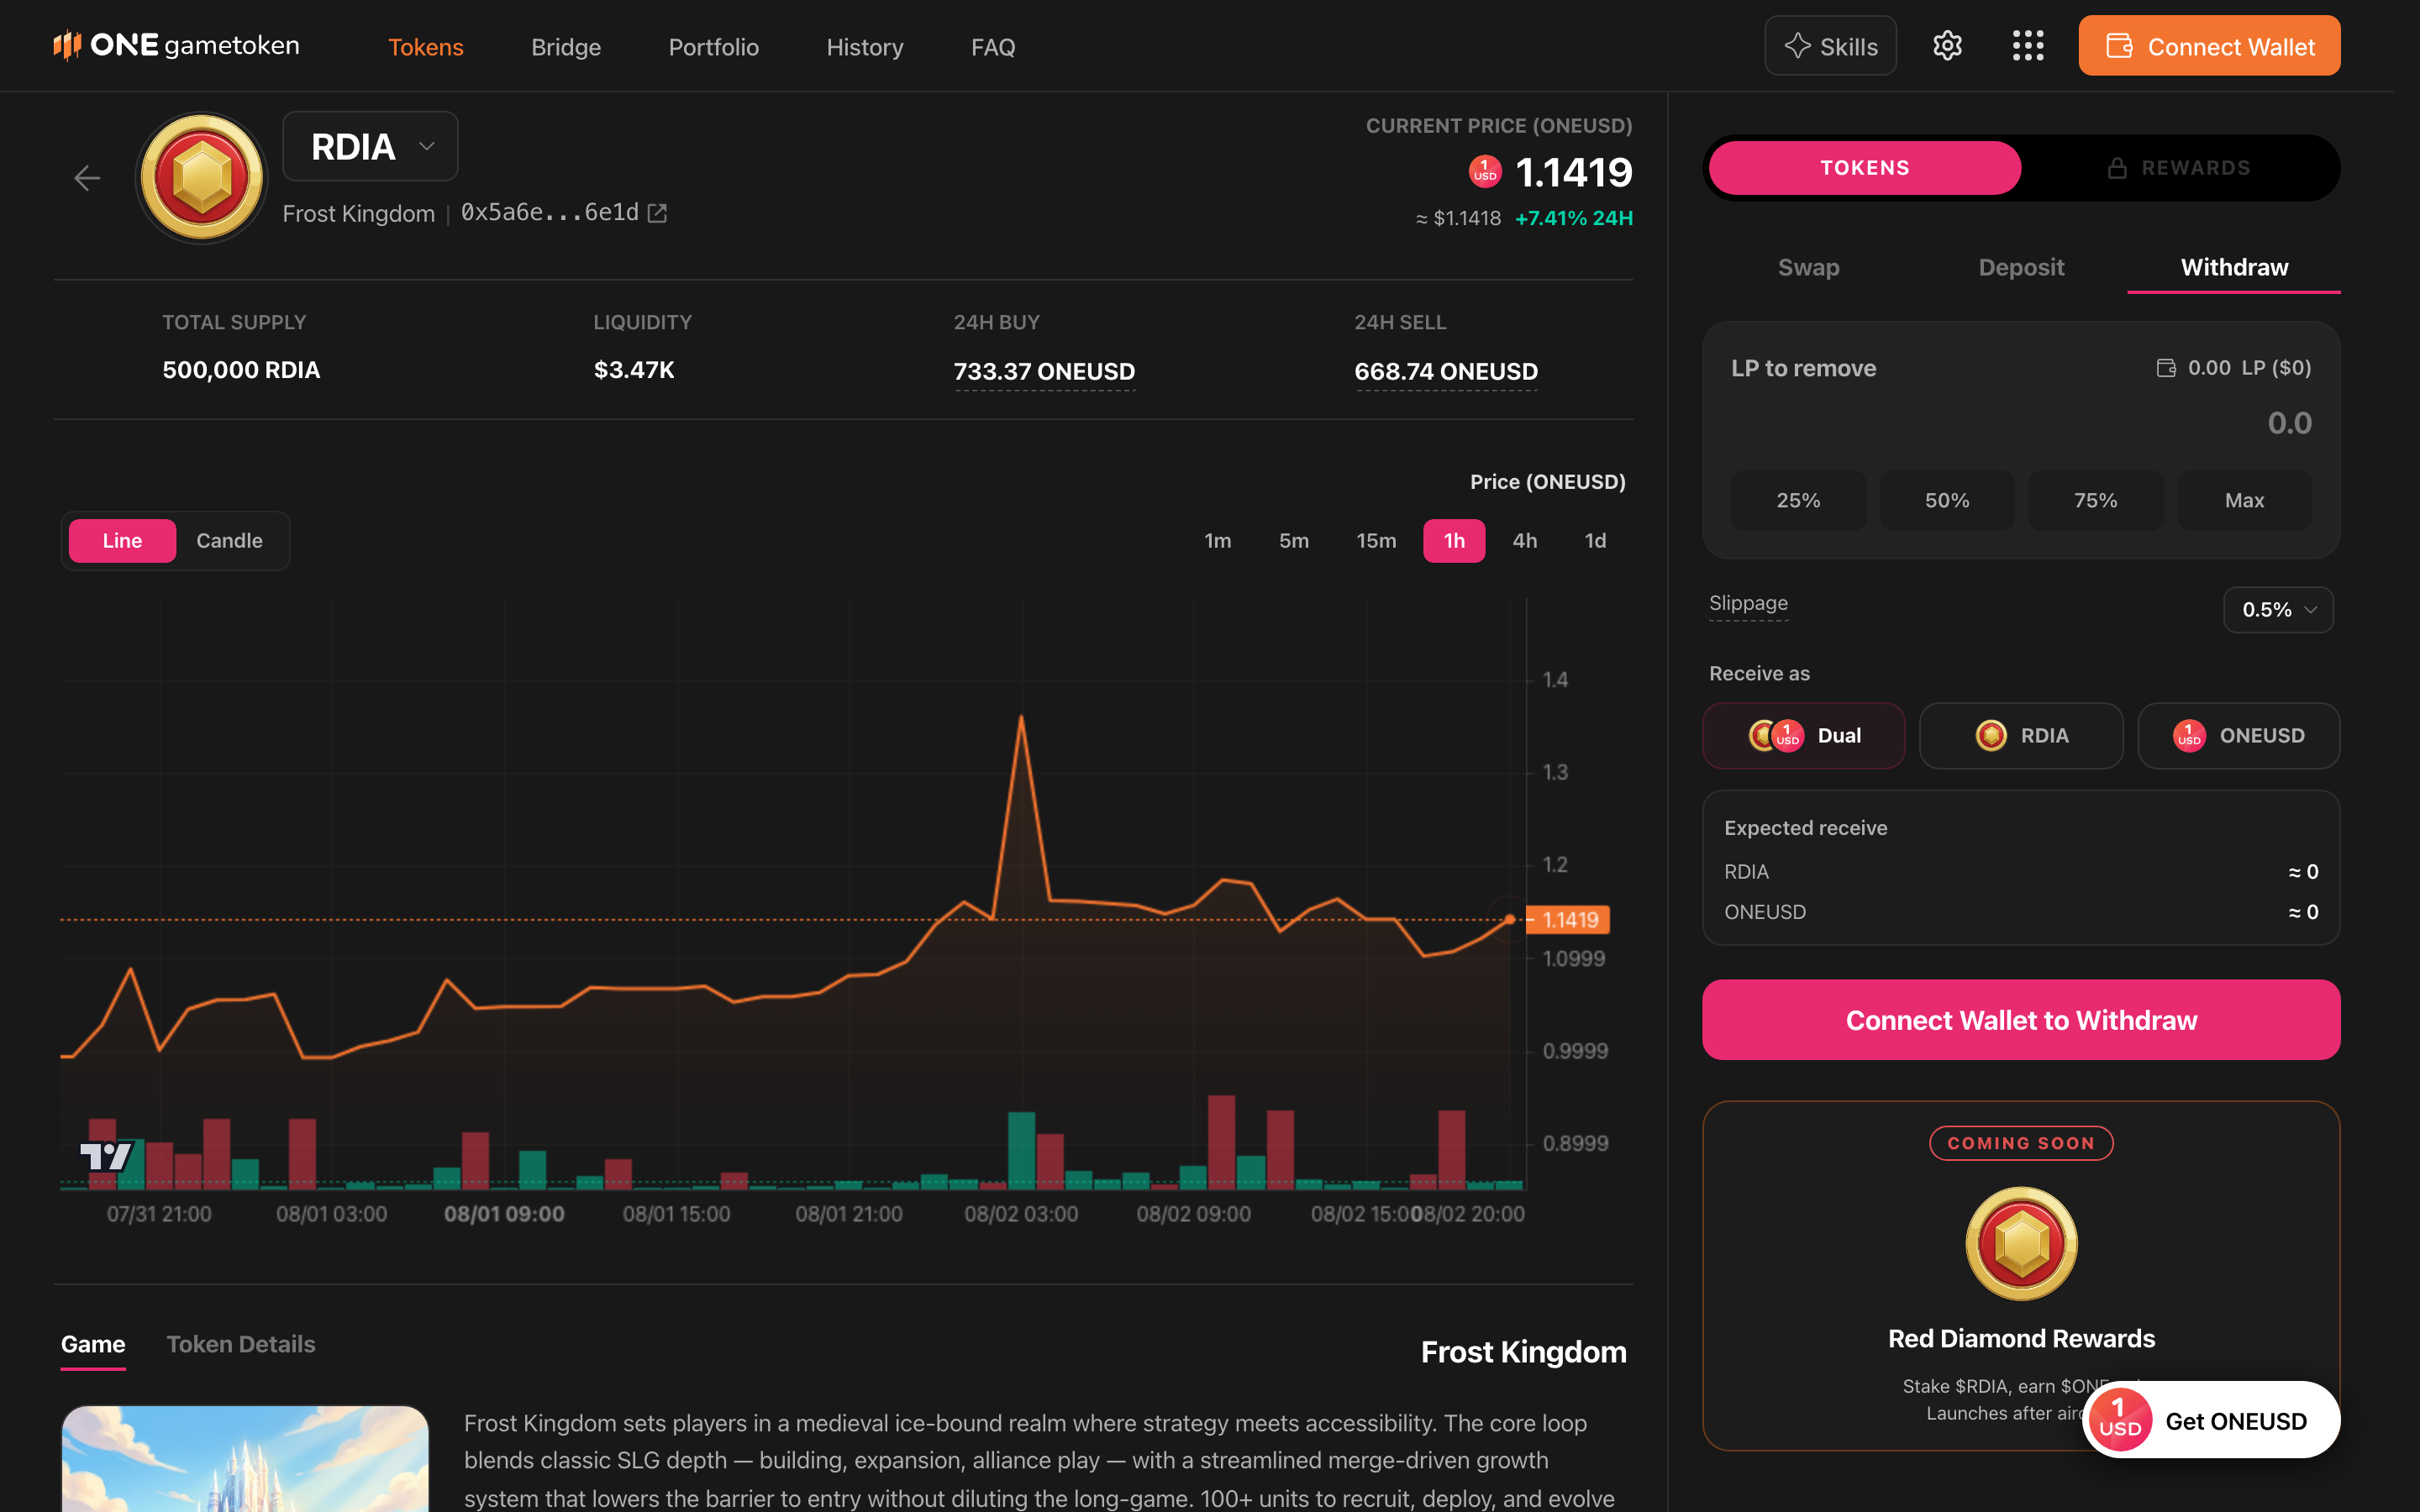The height and width of the screenshot is (1512, 2420).
Task: Click the 733.37 ONEUSD 24H buy value
Action: pyautogui.click(x=1044, y=371)
